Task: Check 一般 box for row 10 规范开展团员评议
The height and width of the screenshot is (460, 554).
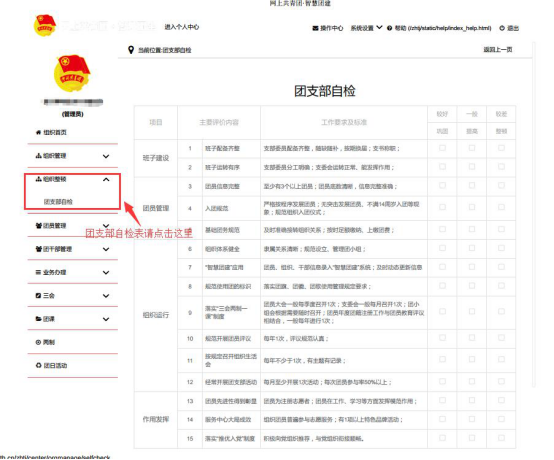Action: [x=472, y=338]
